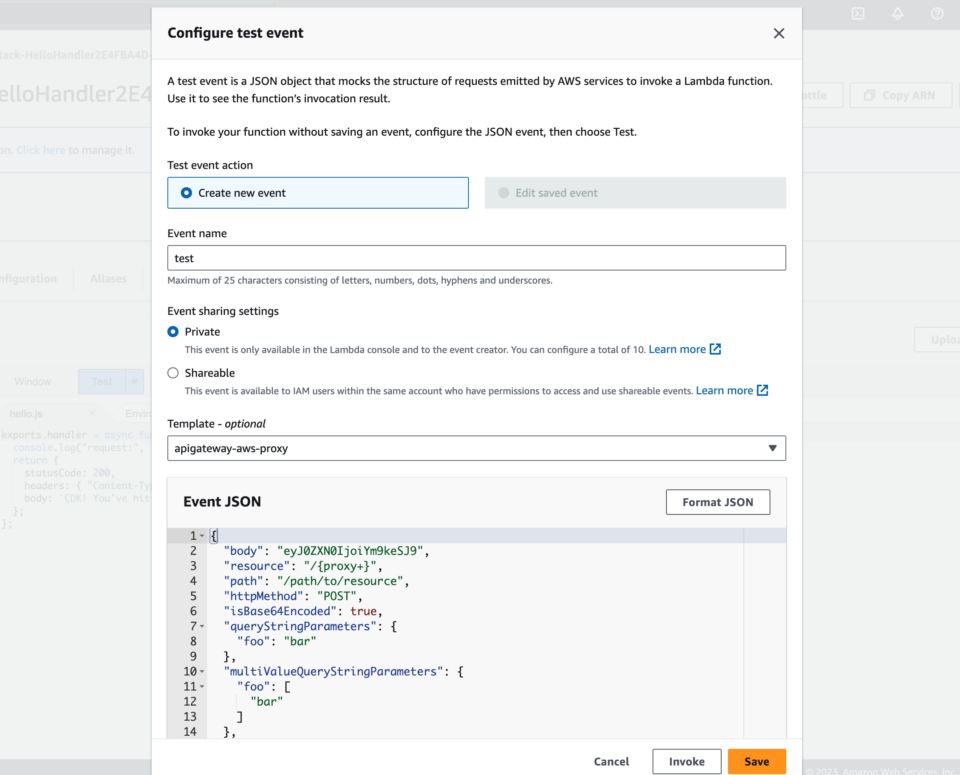This screenshot has width=960, height=775.
Task: Format JSON in the event editor
Action: (x=717, y=502)
